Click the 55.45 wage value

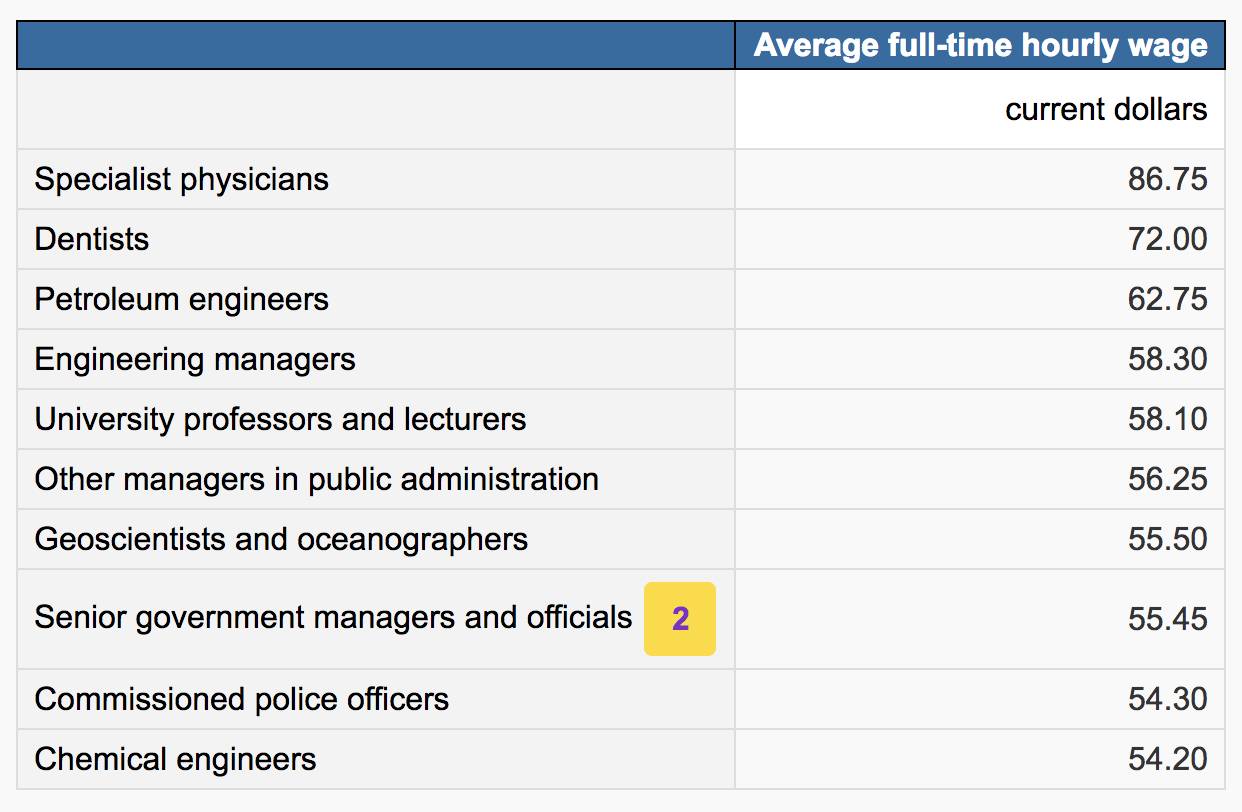tap(1167, 620)
